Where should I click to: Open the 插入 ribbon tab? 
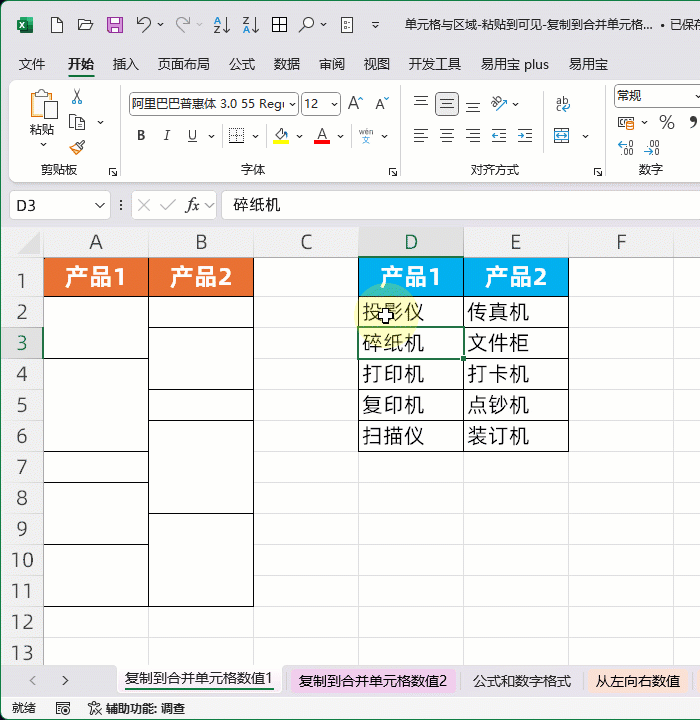[x=126, y=64]
